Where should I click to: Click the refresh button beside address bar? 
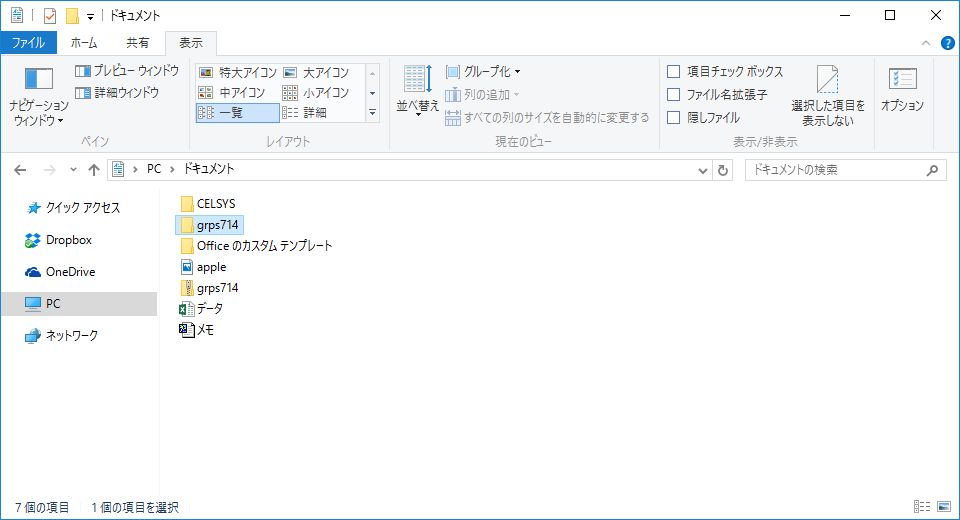click(x=724, y=170)
